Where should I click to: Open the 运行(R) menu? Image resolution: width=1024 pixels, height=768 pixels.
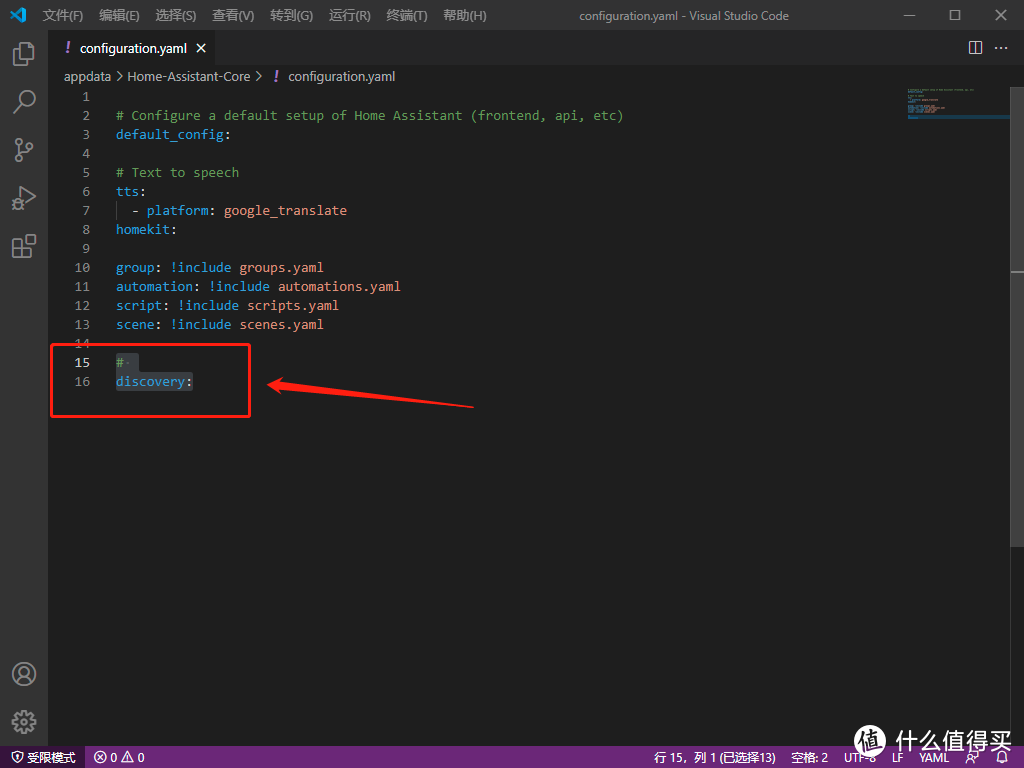pyautogui.click(x=349, y=15)
